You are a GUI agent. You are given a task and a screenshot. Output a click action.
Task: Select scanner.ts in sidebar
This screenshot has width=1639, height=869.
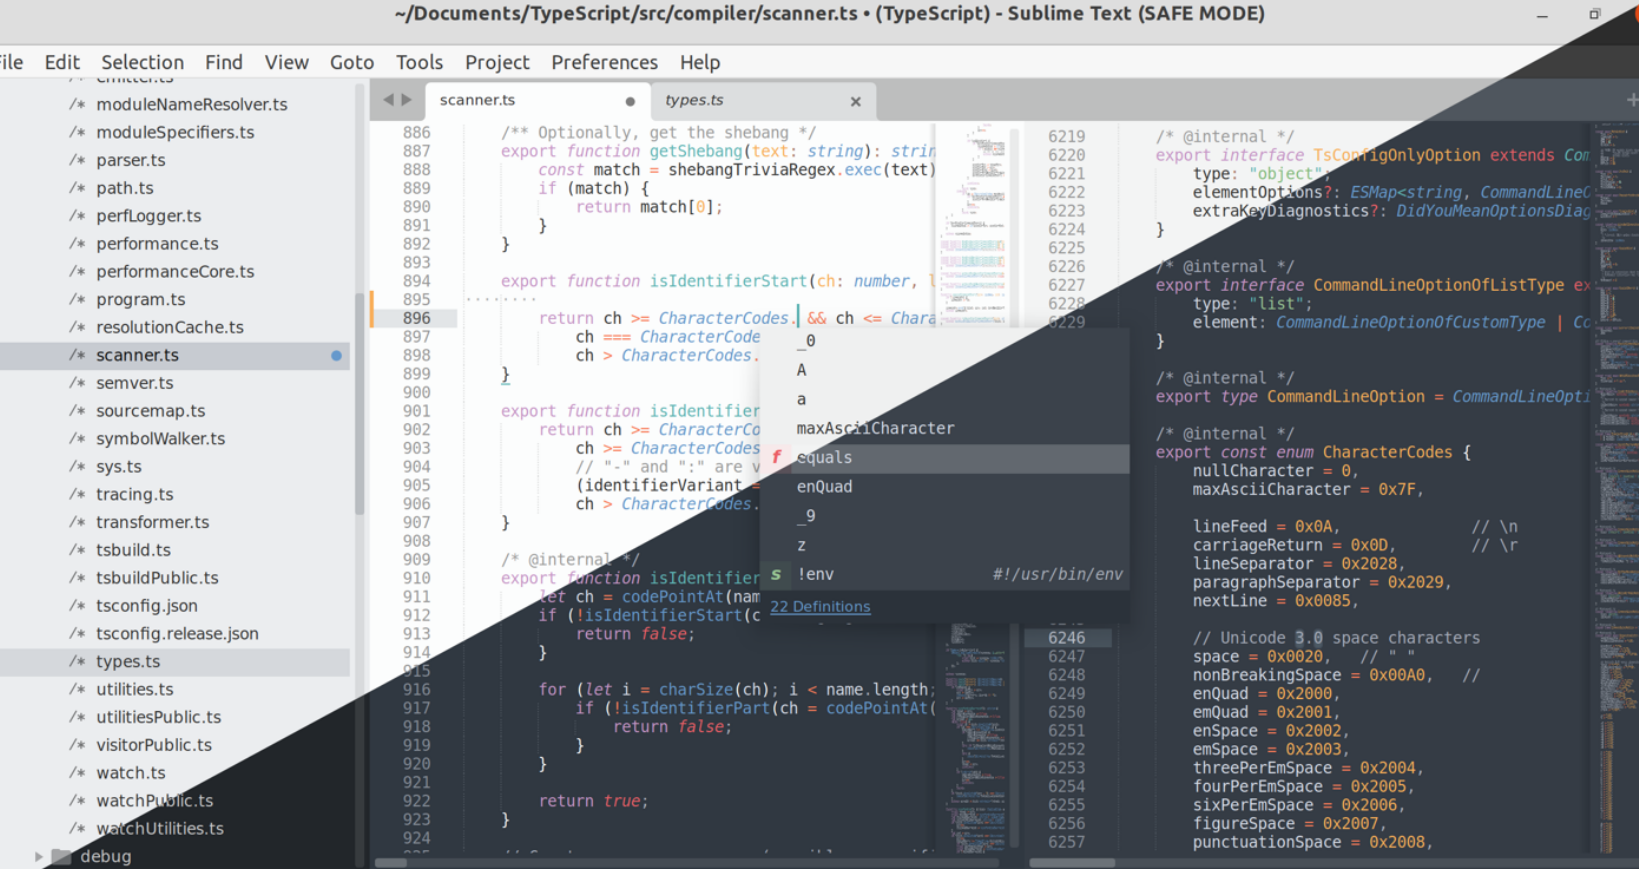coord(175,355)
